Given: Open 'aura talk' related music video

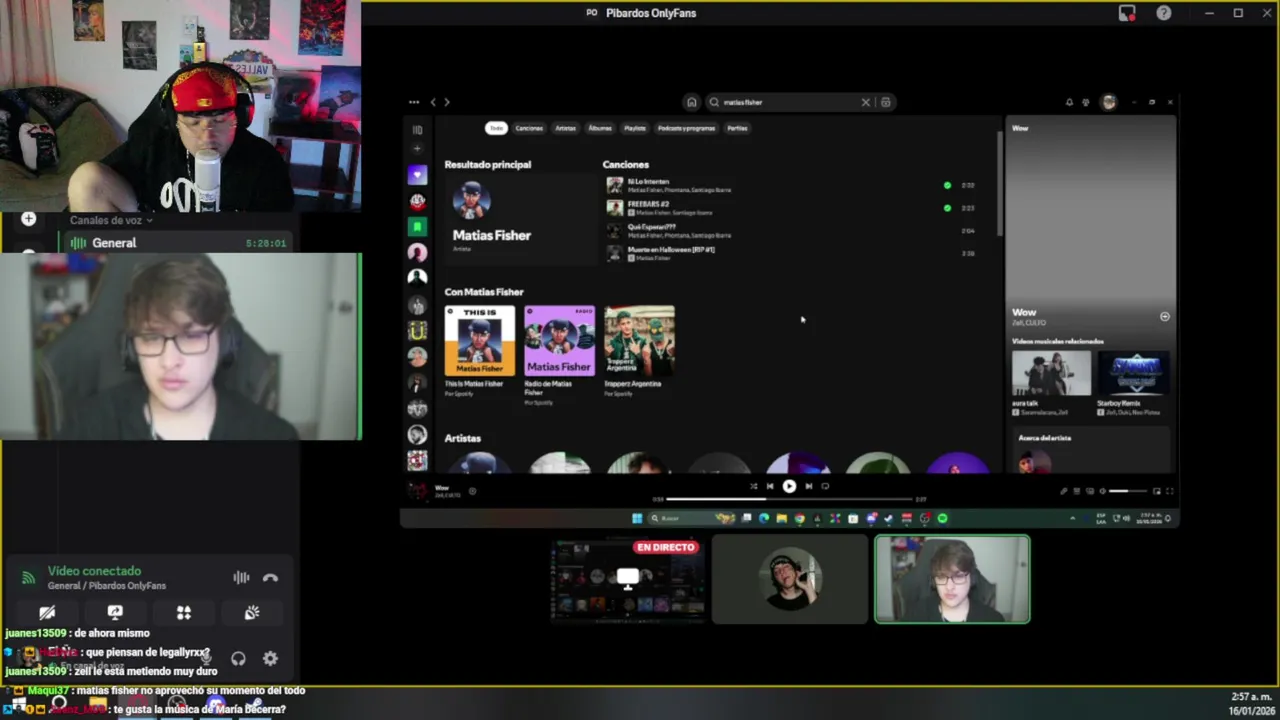Looking at the screenshot, I should coord(1051,373).
